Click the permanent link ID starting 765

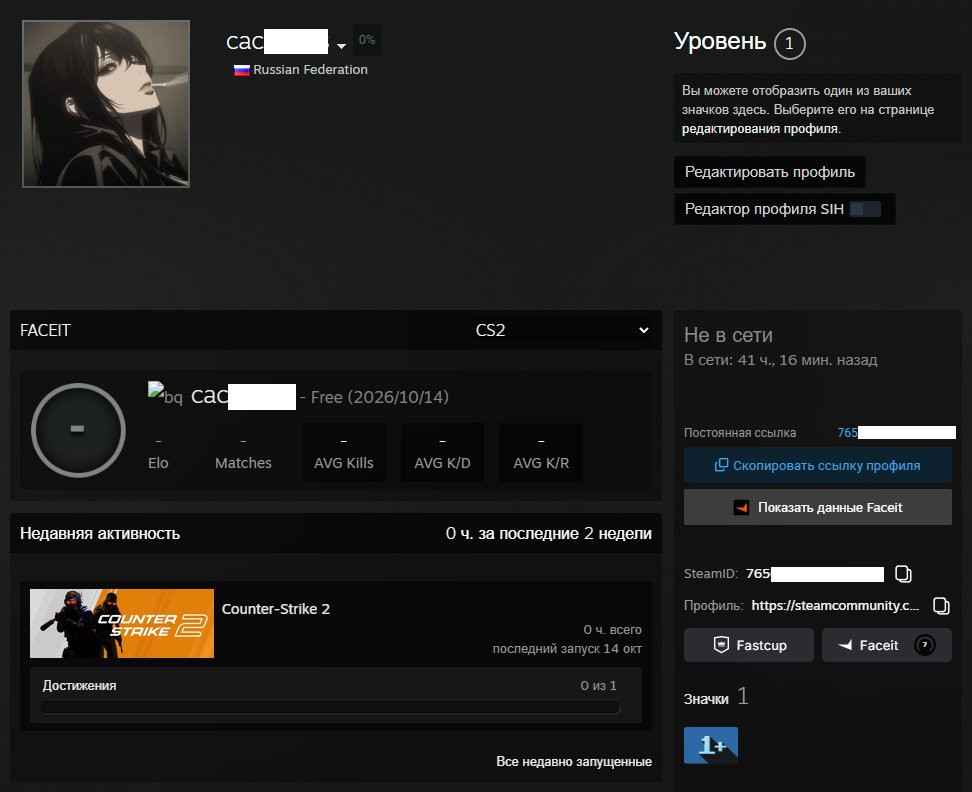(x=896, y=433)
